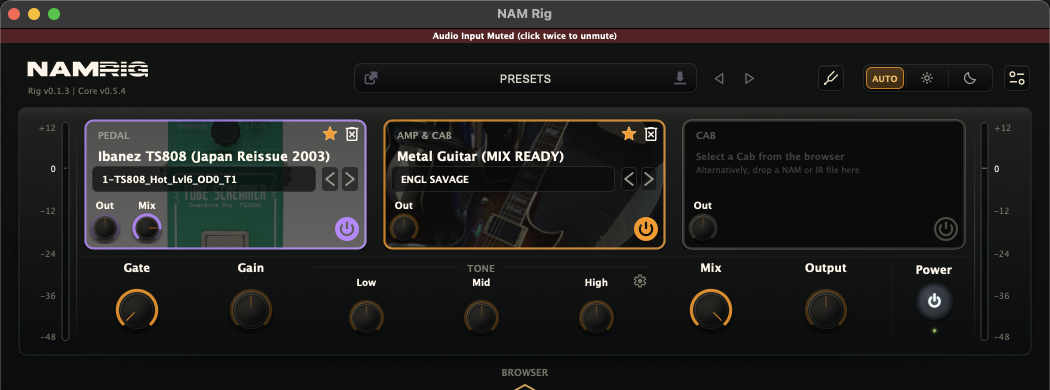Remove the AMP & CAB slot with its trash icon
This screenshot has width=1050, height=390.
(650, 134)
